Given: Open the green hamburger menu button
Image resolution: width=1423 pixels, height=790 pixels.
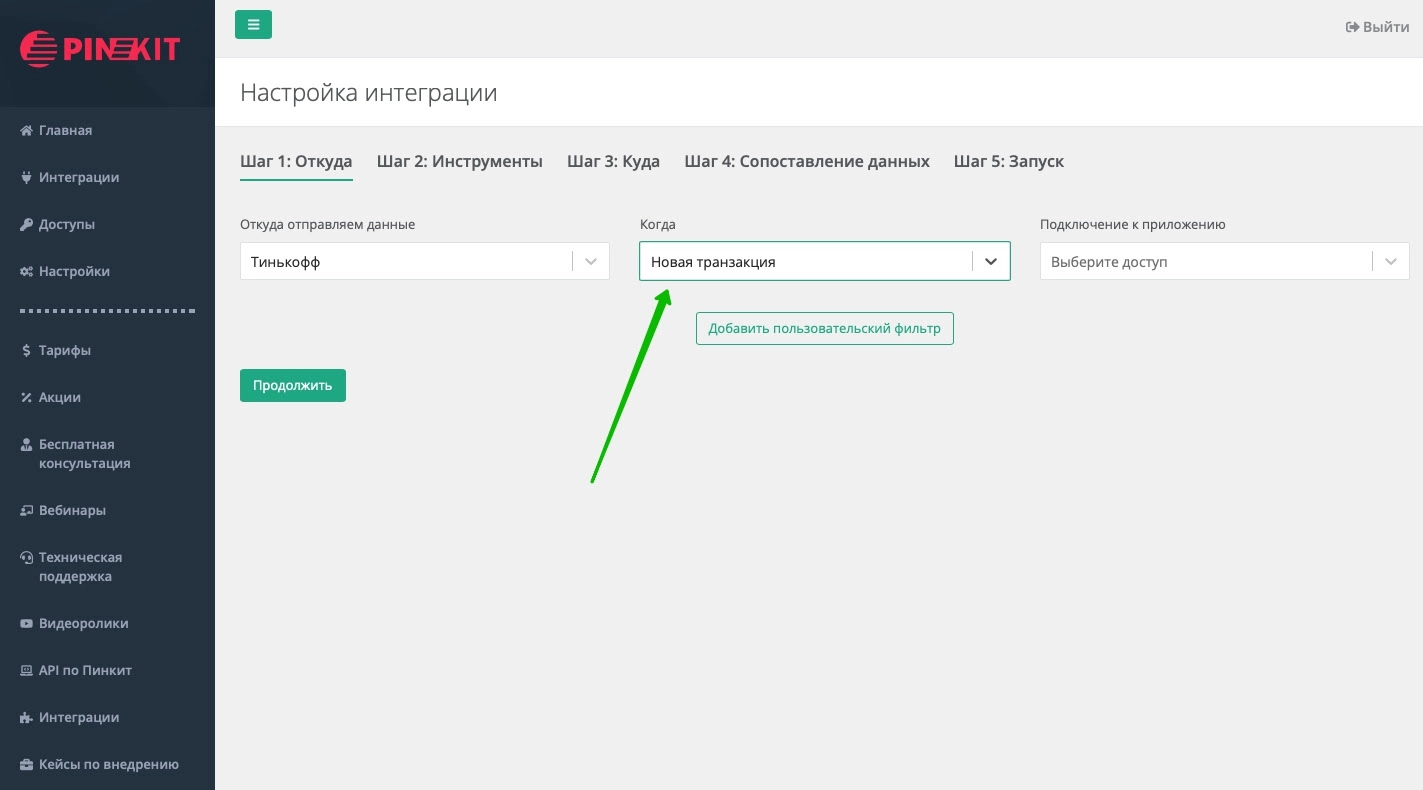Looking at the screenshot, I should pyautogui.click(x=253, y=24).
